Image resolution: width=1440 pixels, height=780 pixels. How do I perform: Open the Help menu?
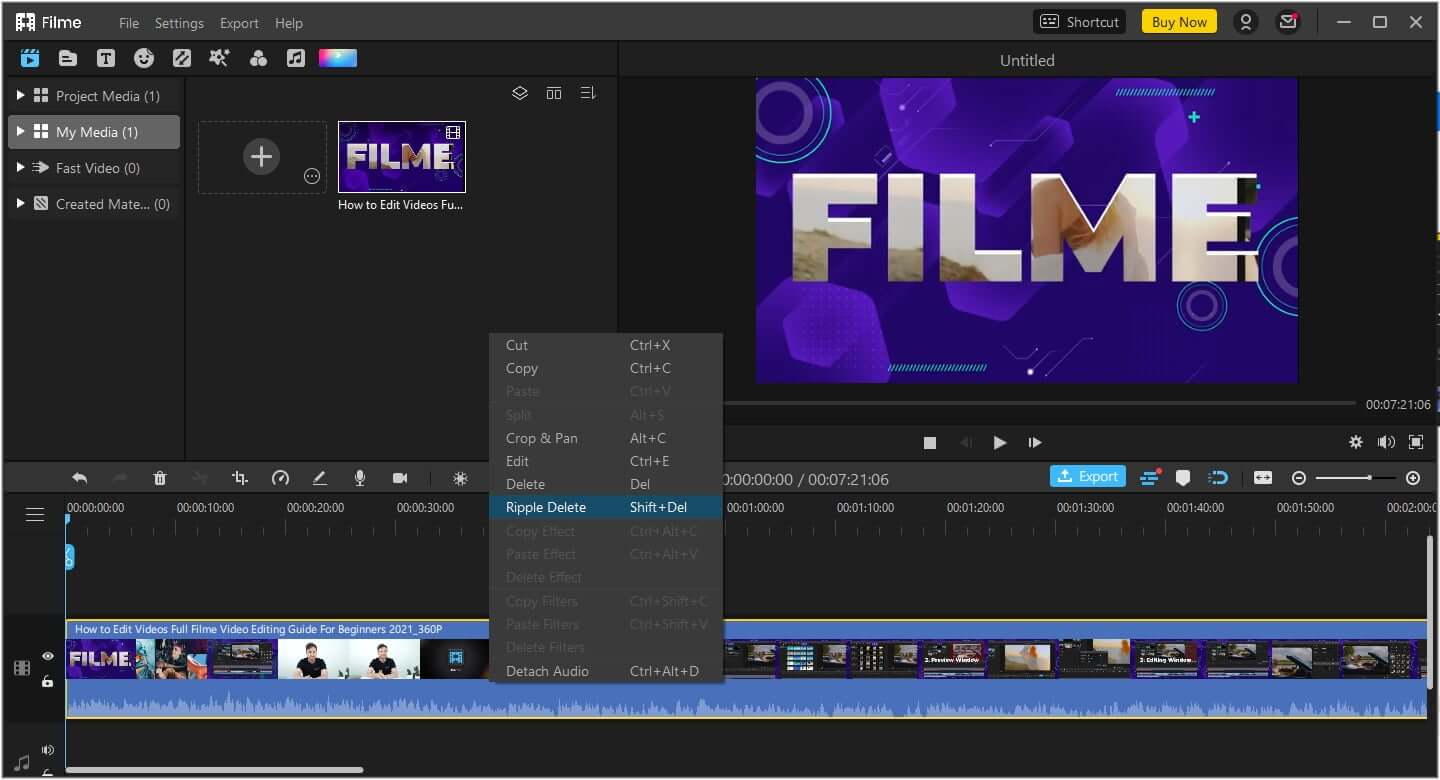[x=289, y=23]
